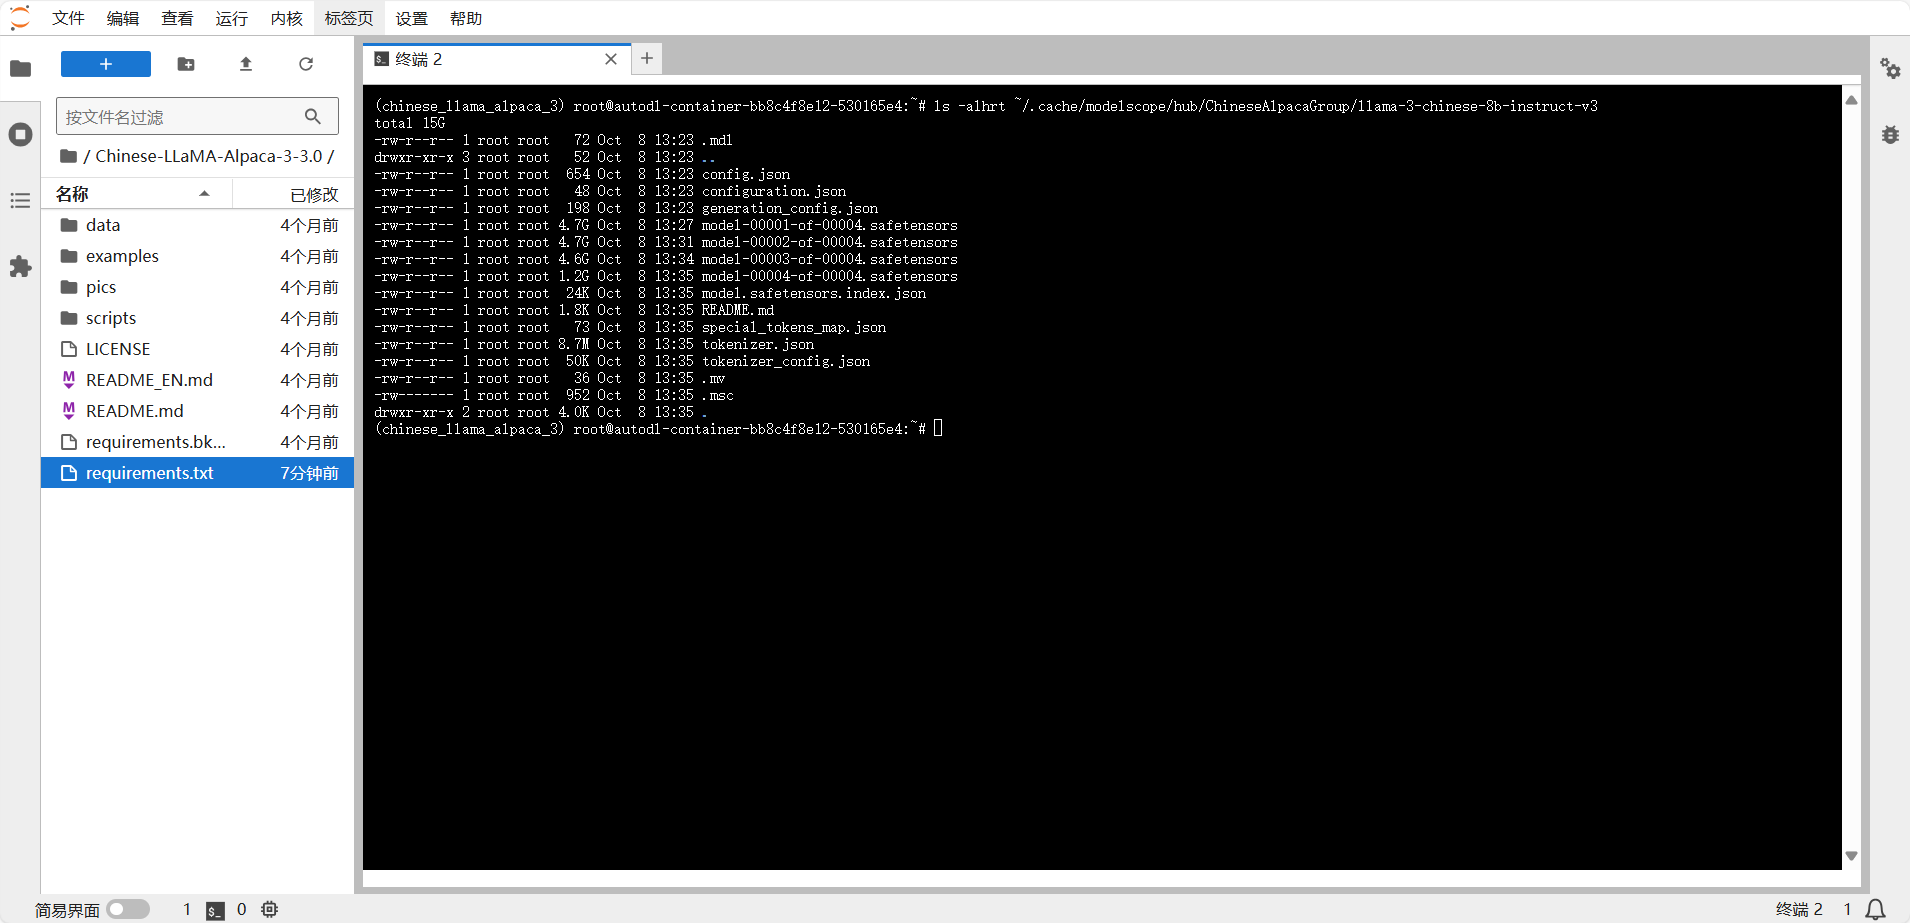
Task: Open the extension manager puzzle icon
Action: (x=20, y=267)
